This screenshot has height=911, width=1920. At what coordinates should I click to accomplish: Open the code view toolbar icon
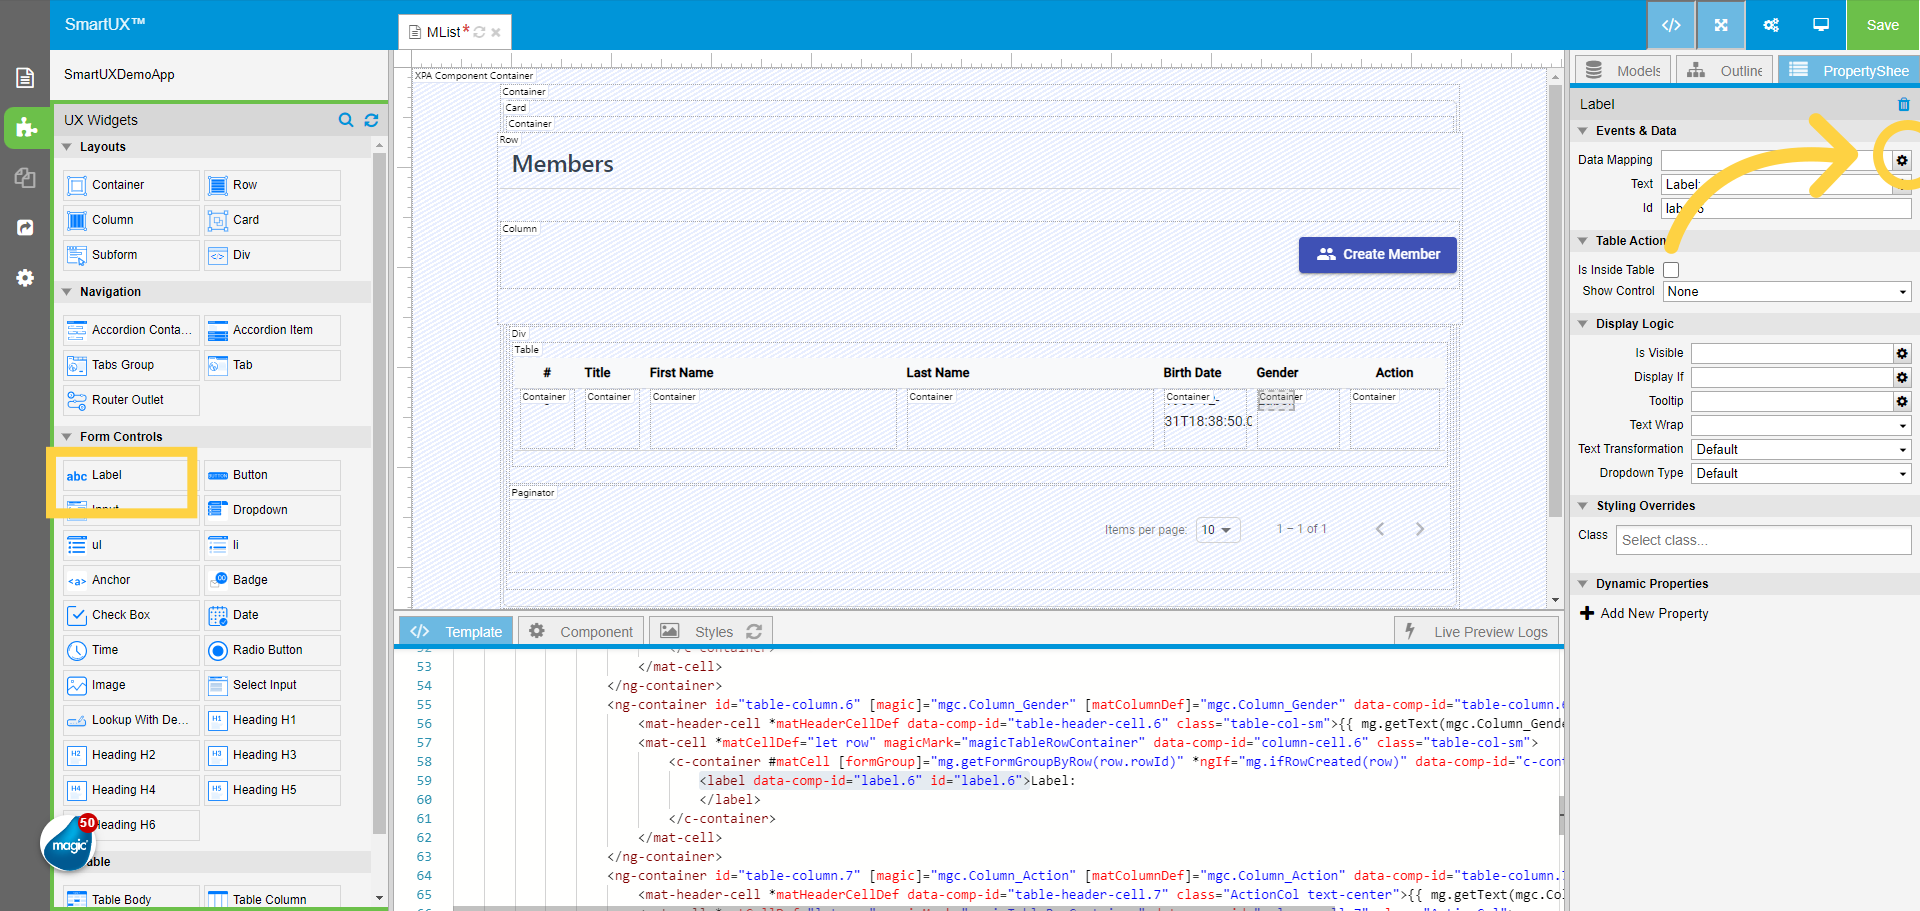coord(1671,25)
